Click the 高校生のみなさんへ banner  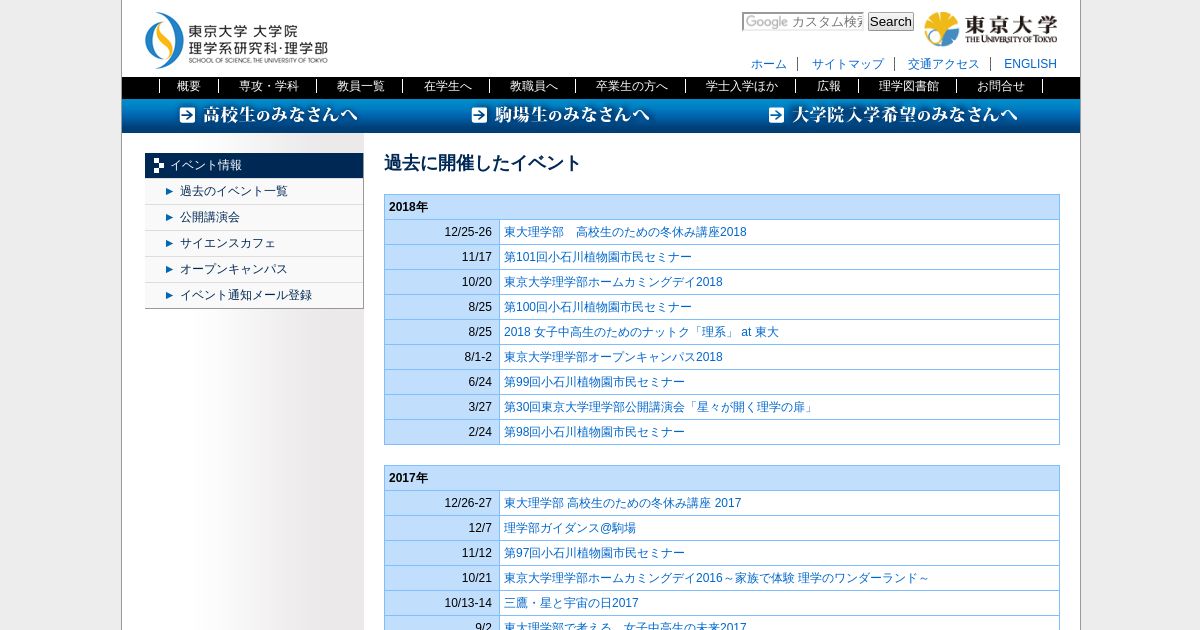269,115
